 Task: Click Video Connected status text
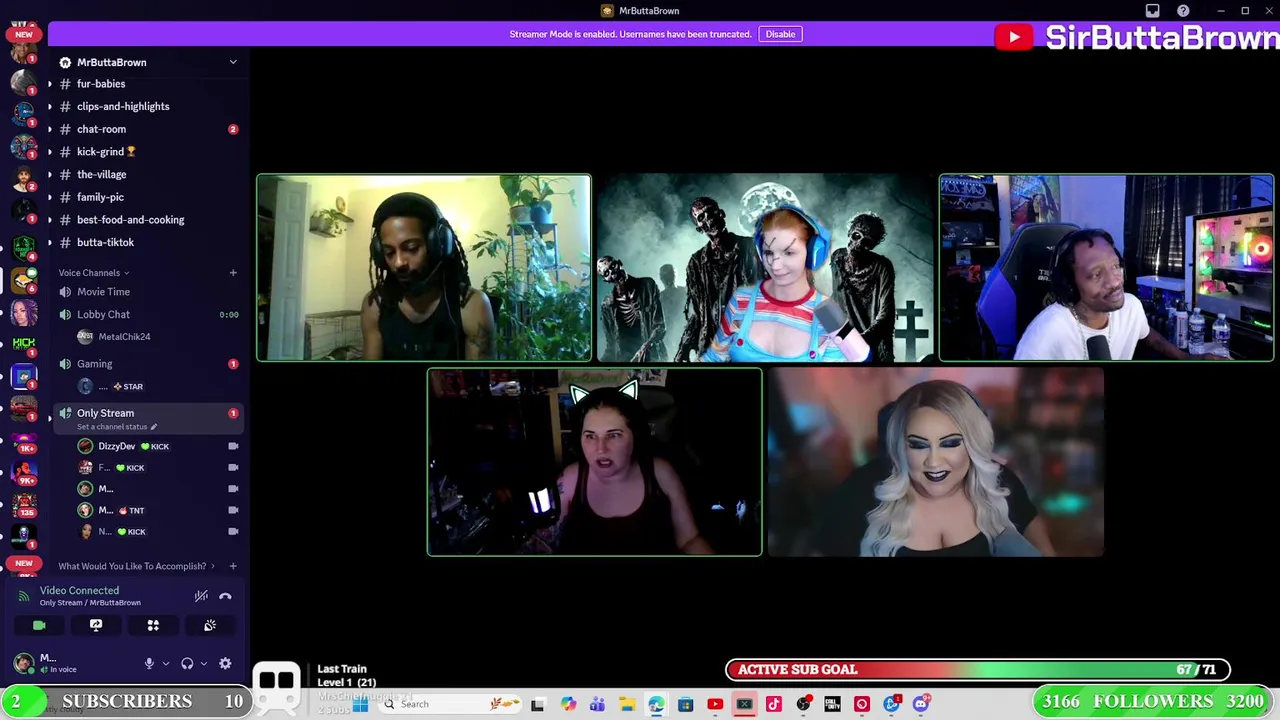point(79,590)
